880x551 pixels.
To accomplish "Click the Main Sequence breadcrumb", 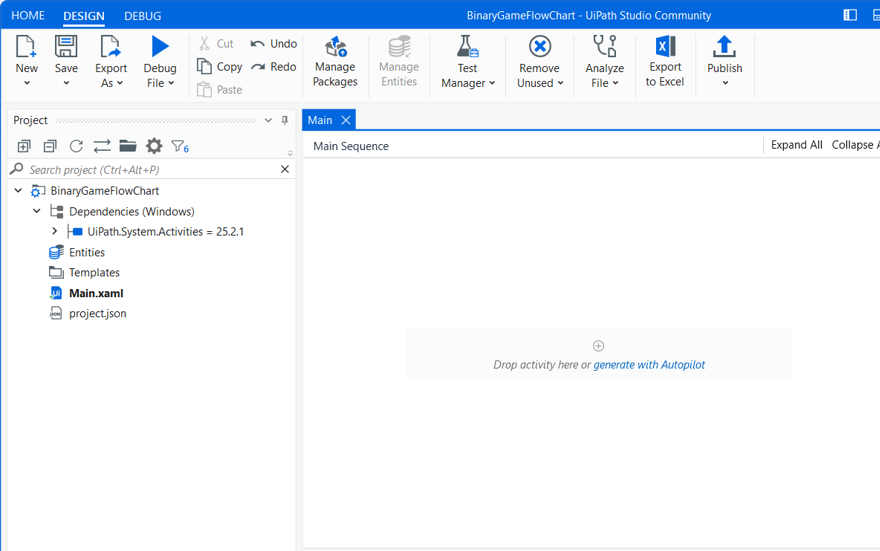I will point(351,146).
